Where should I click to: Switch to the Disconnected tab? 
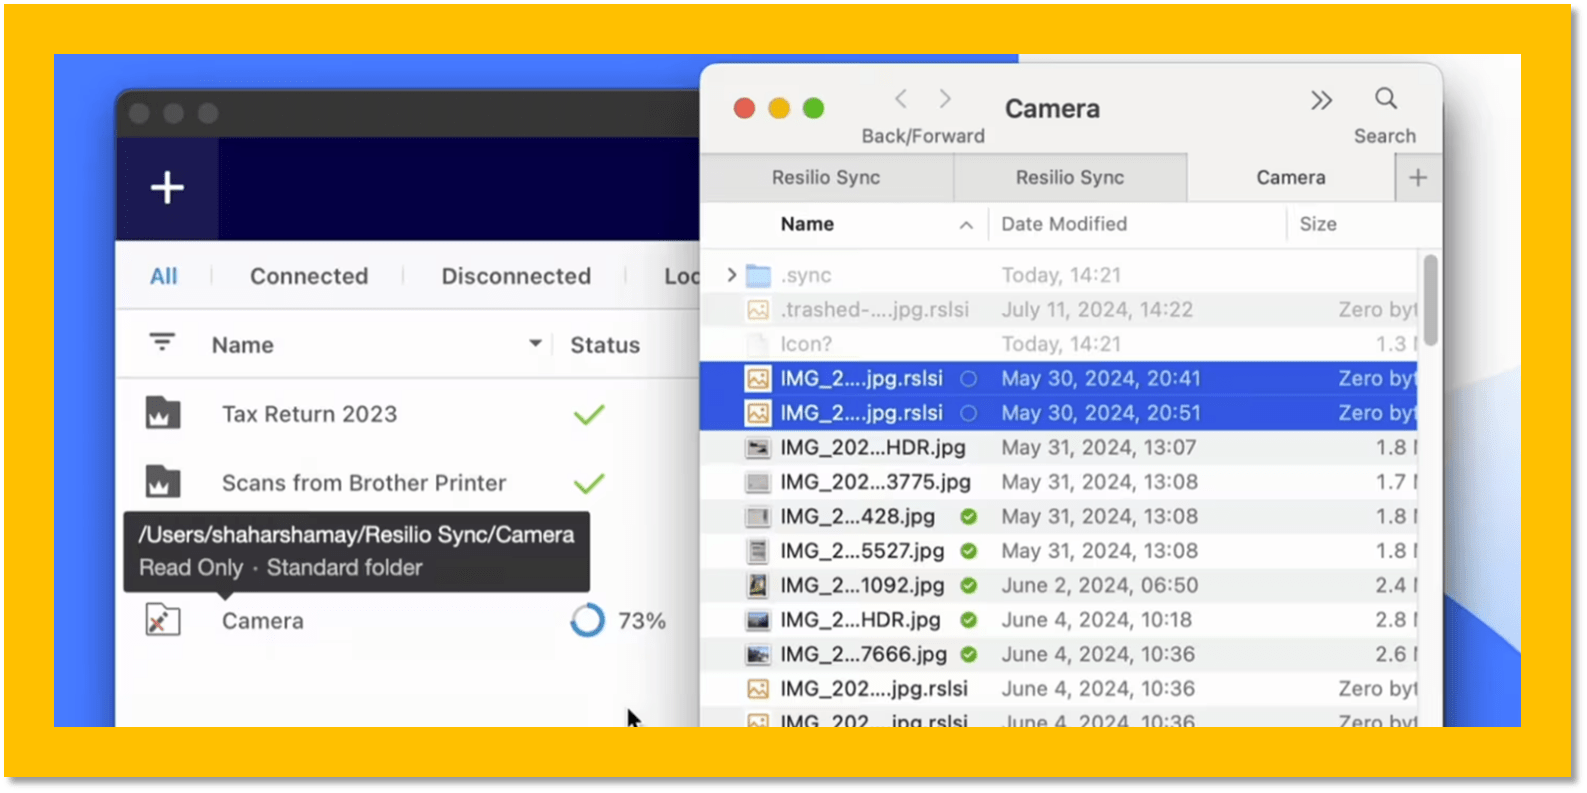coord(516,276)
